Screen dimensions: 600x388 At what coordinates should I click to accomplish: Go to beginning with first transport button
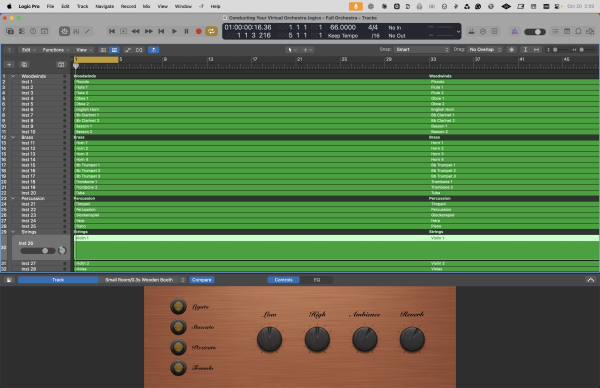point(112,31)
